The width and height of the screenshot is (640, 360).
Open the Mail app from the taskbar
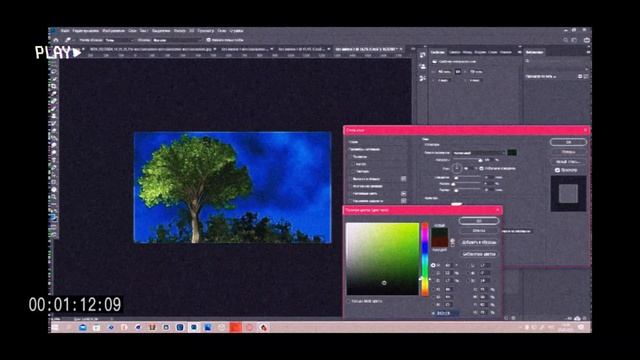point(83,327)
